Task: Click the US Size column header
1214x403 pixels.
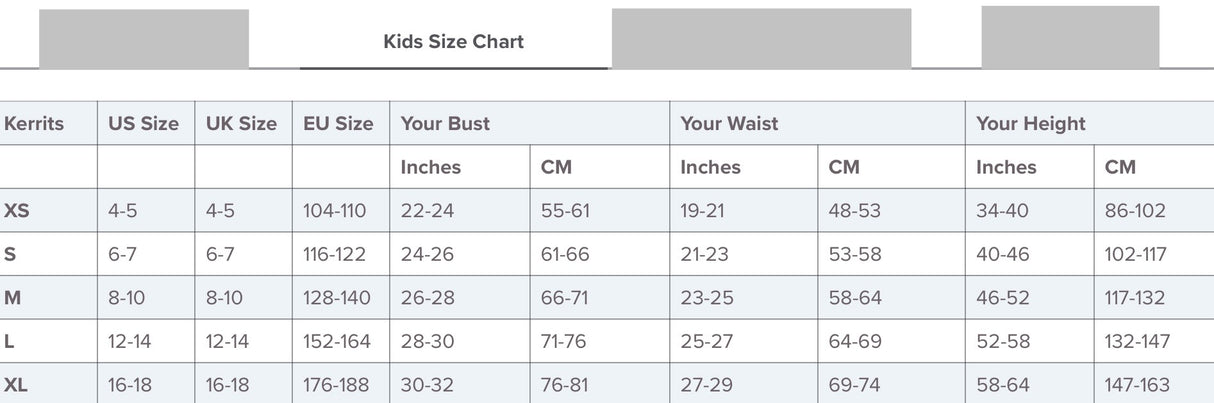Action: point(144,124)
